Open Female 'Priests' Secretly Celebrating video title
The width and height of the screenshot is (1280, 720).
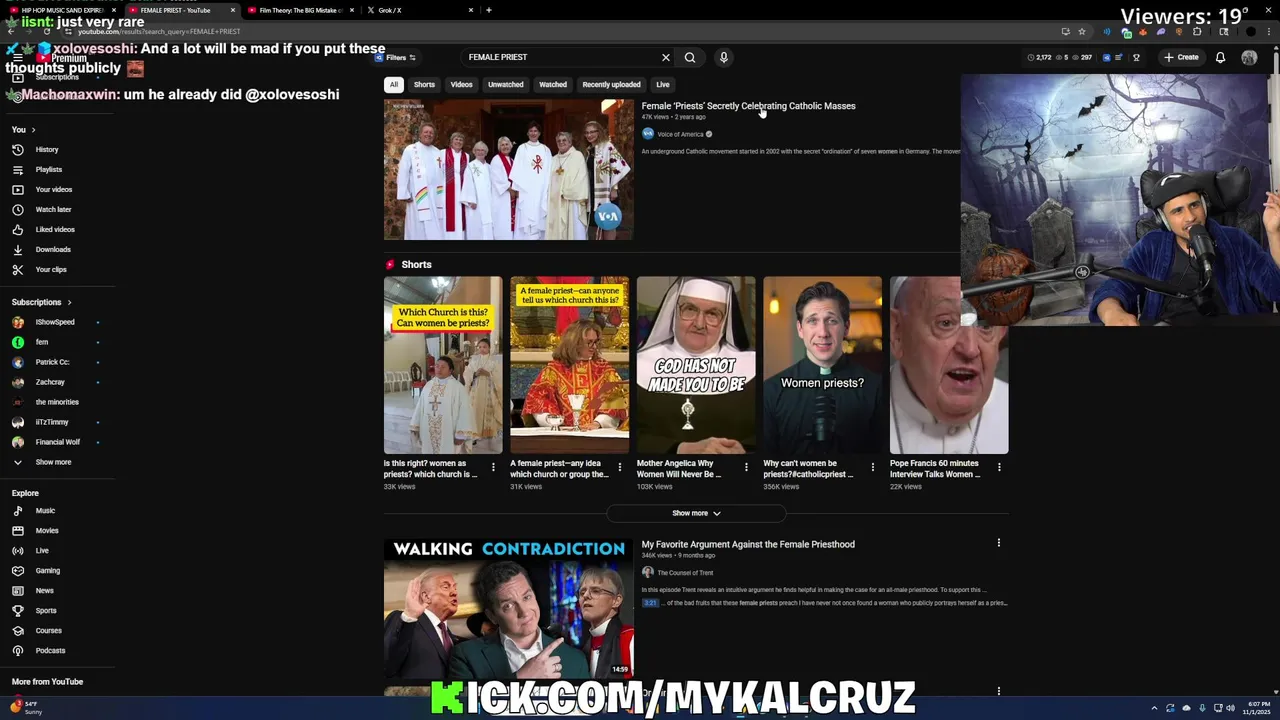748,106
